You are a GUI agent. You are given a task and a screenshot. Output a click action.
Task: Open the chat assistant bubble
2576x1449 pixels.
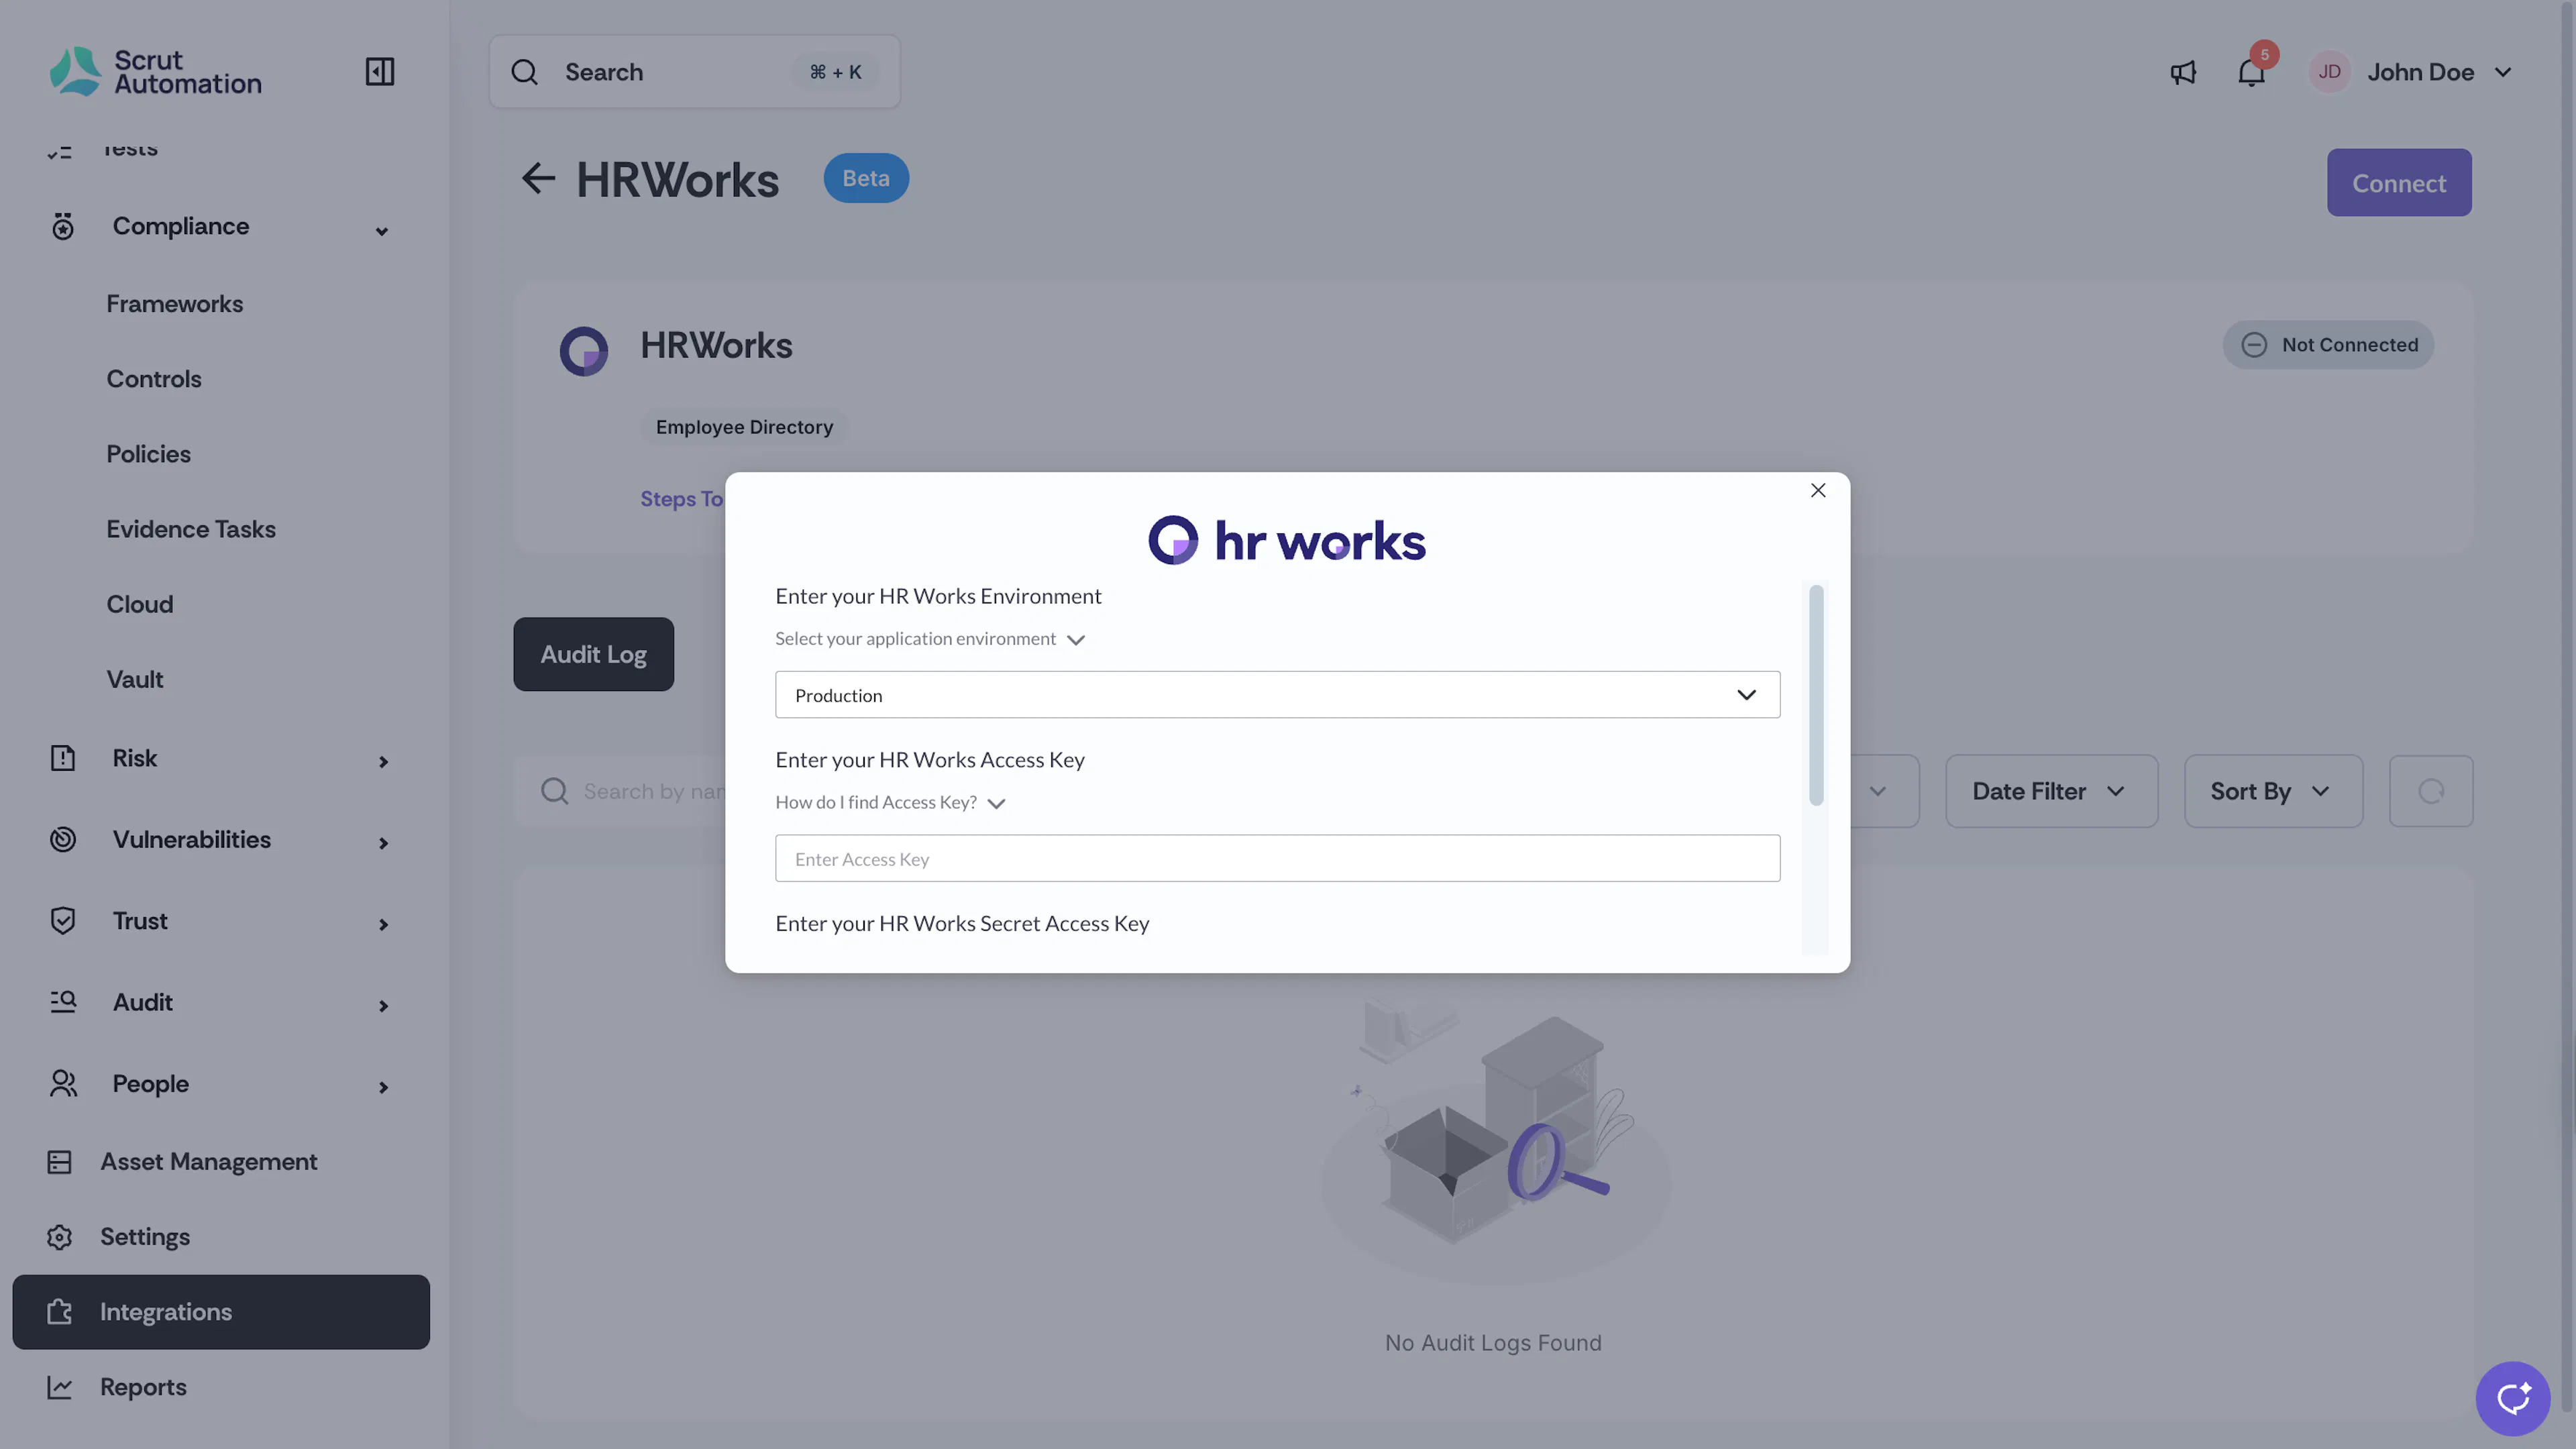[2512, 1398]
